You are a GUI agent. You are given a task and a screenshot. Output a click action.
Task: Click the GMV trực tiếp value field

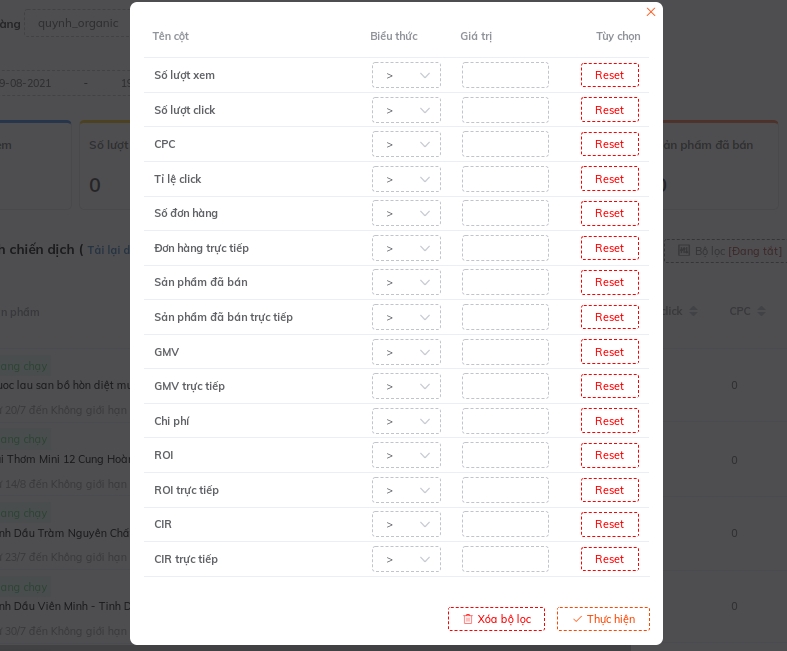(x=505, y=386)
